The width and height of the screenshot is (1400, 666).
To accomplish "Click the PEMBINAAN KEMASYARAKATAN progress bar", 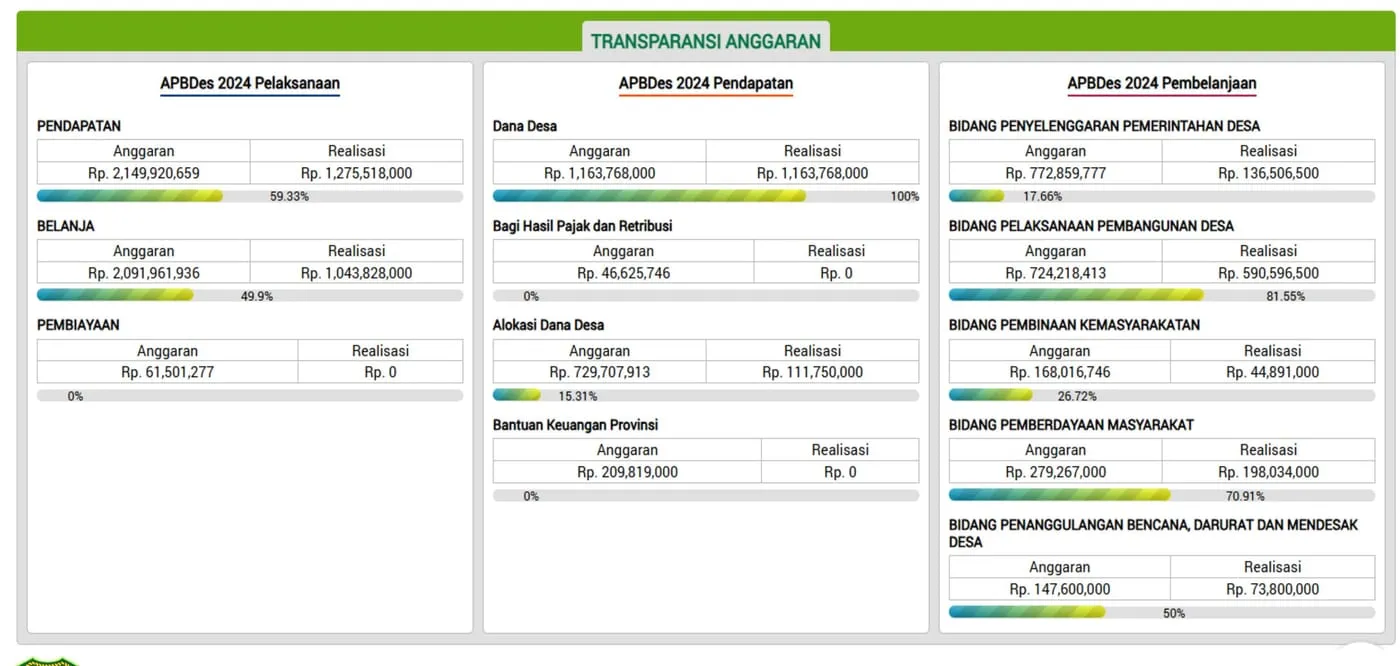I will (1162, 395).
